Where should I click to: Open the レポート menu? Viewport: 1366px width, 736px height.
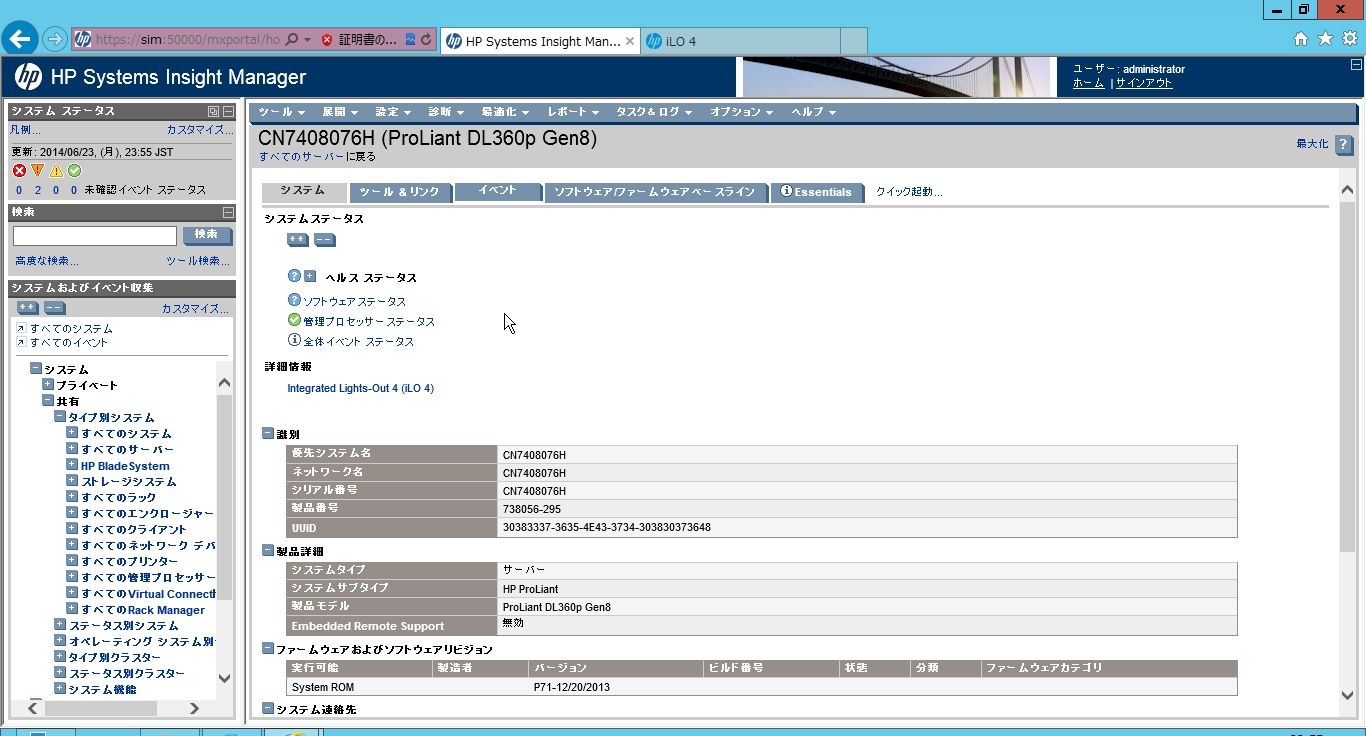pos(573,112)
